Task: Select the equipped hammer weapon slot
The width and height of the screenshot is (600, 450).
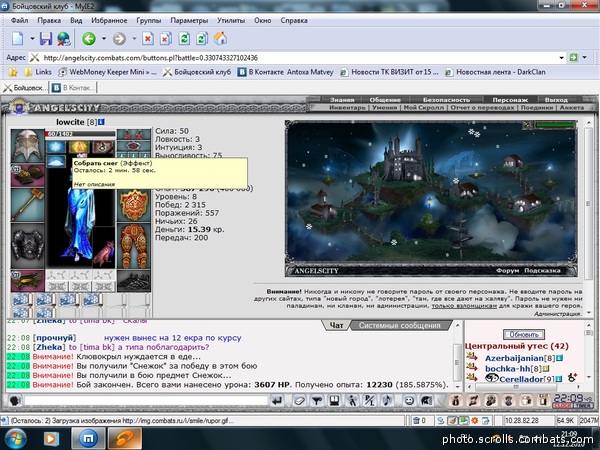Action: 27,204
